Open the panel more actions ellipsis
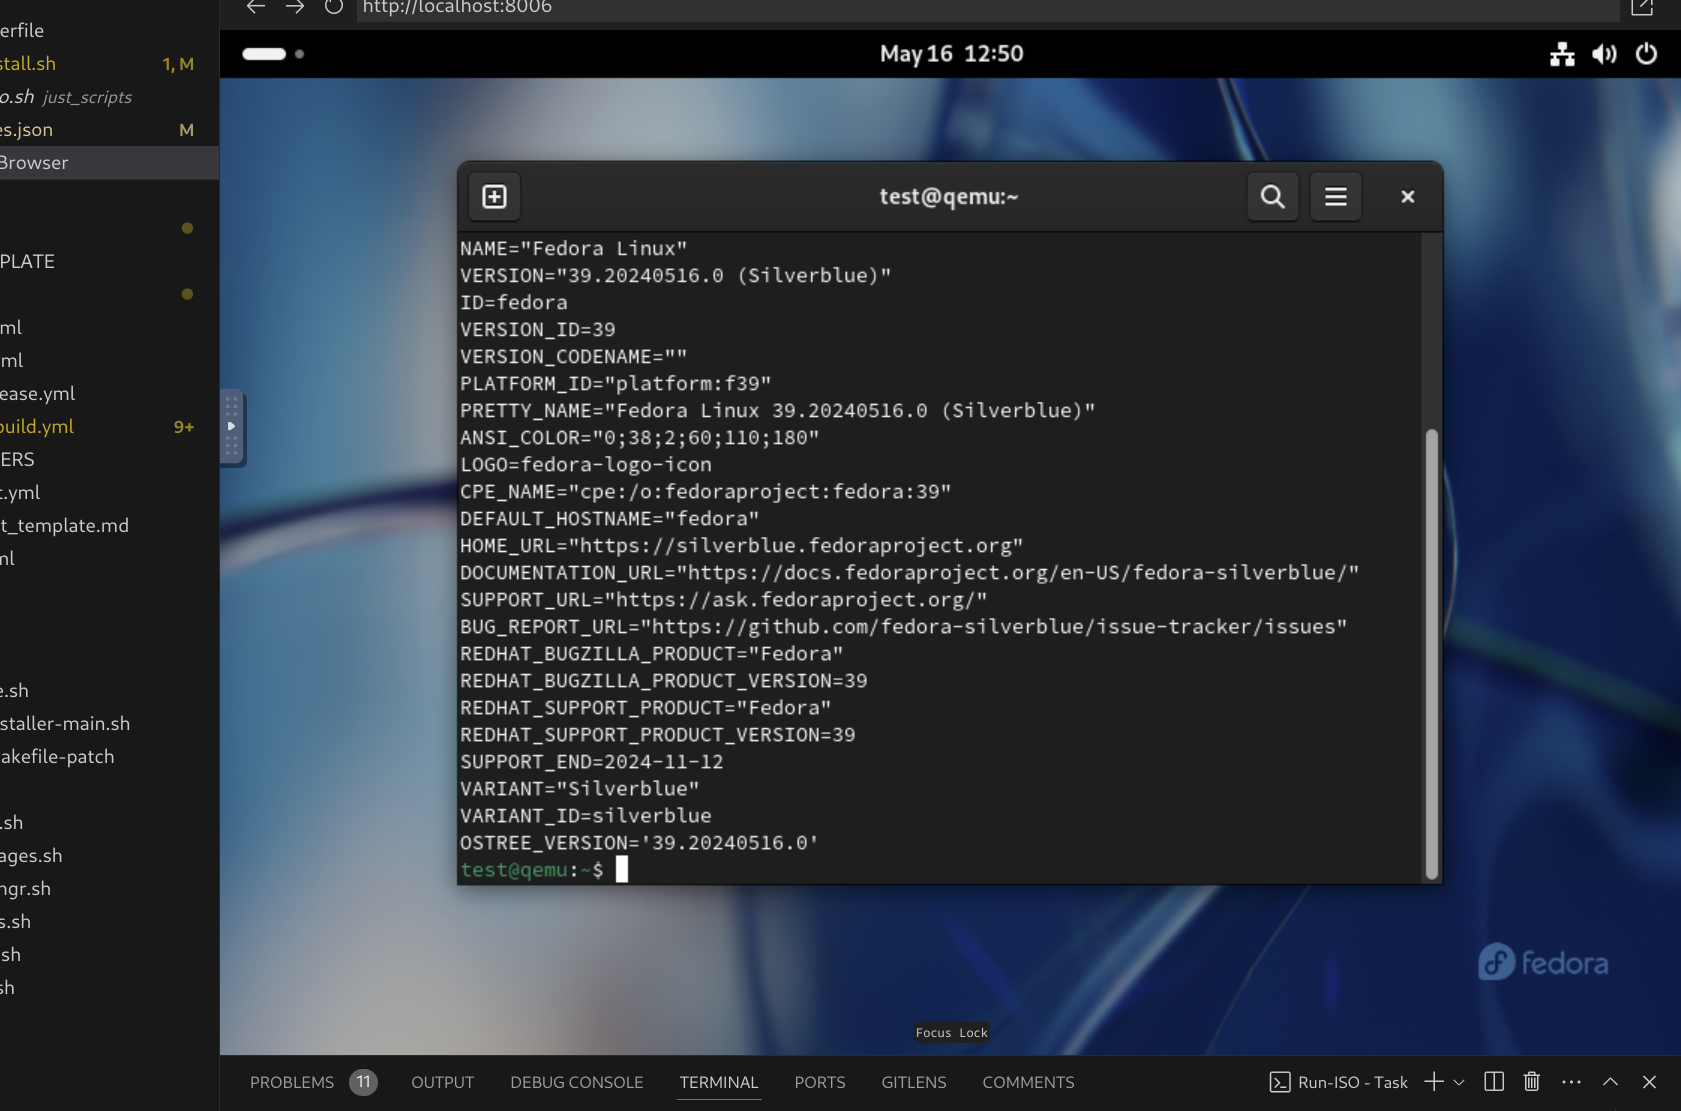The height and width of the screenshot is (1111, 1681). click(1571, 1082)
